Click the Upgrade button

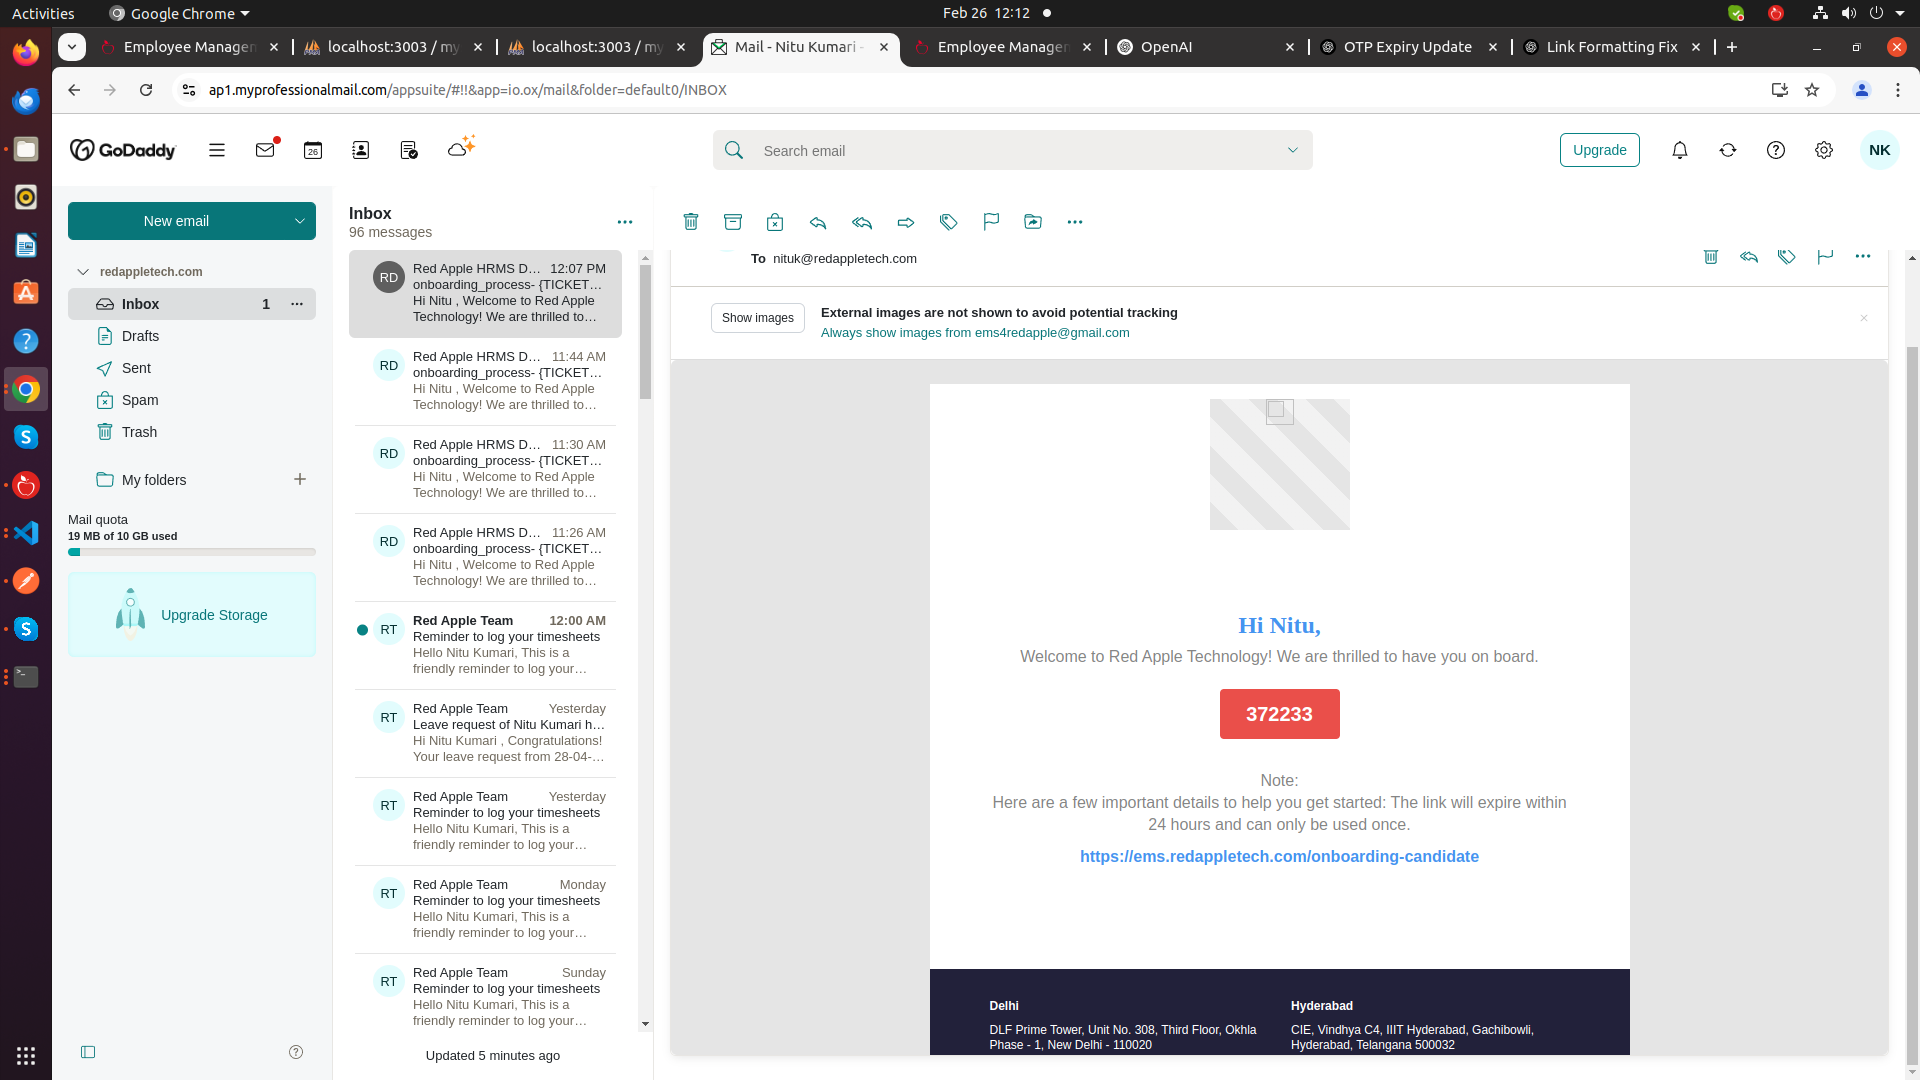(1600, 150)
